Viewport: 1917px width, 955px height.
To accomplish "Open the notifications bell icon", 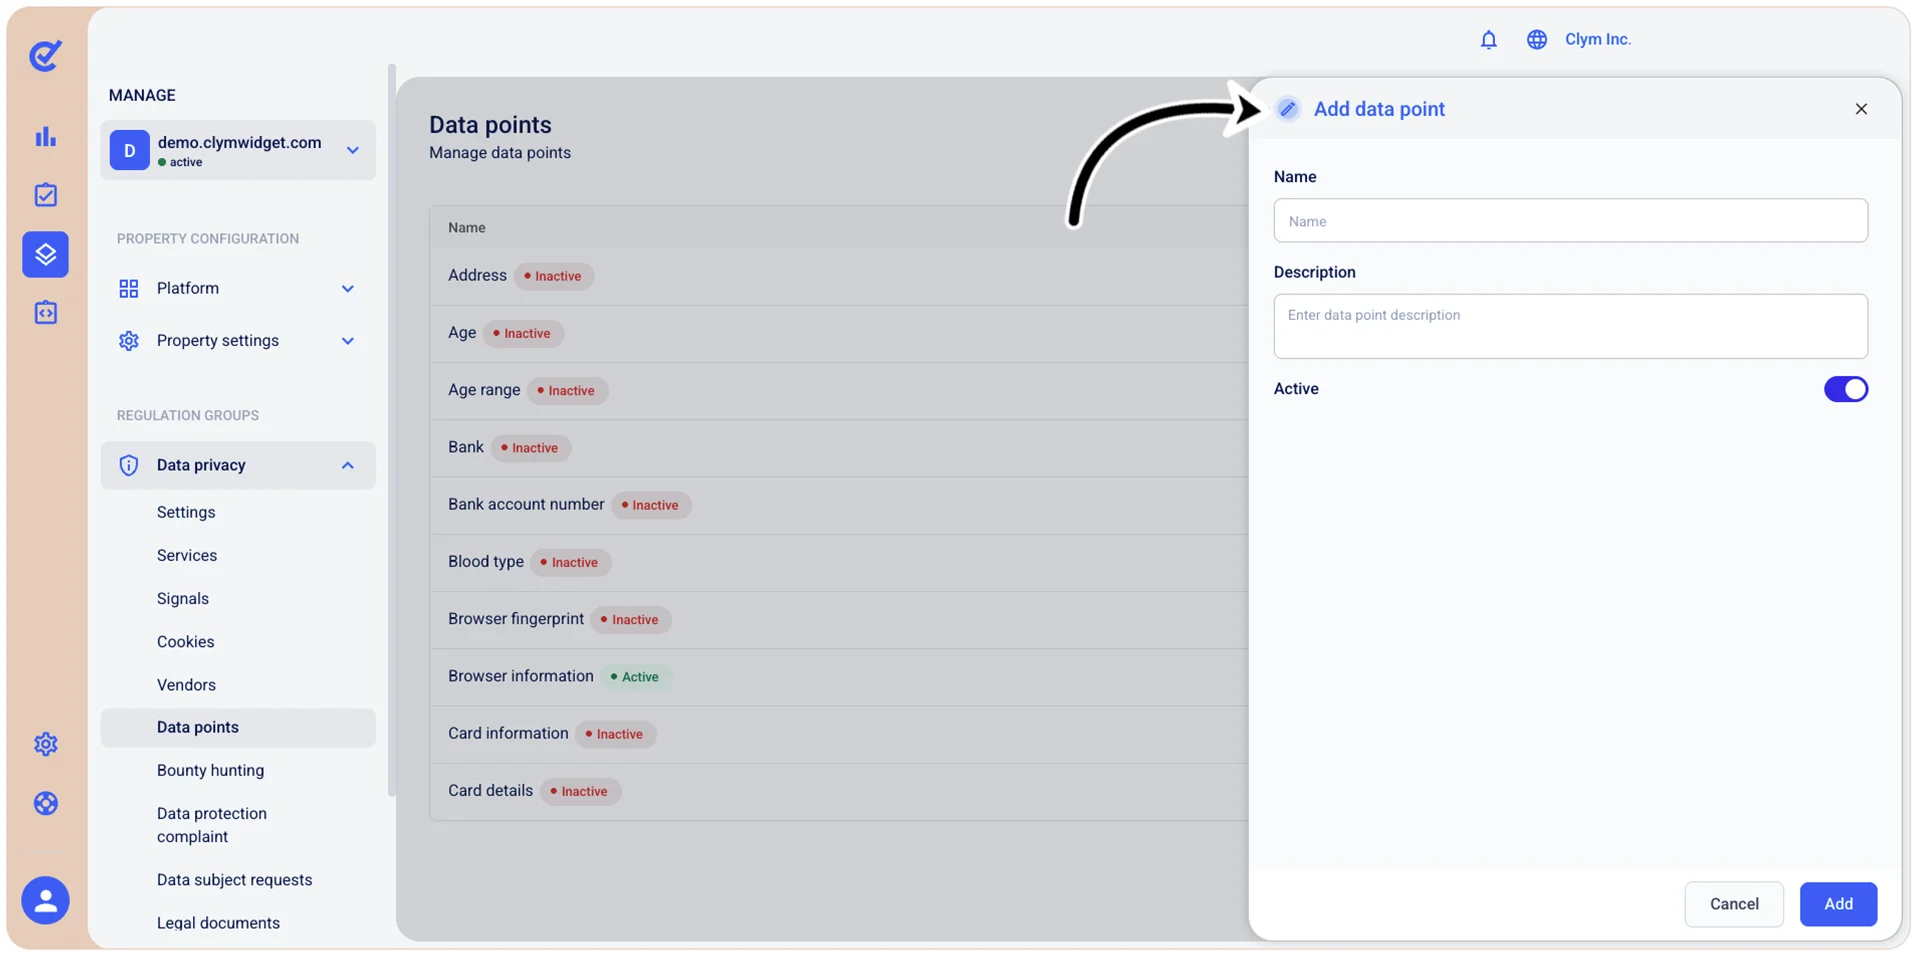I will pyautogui.click(x=1488, y=39).
